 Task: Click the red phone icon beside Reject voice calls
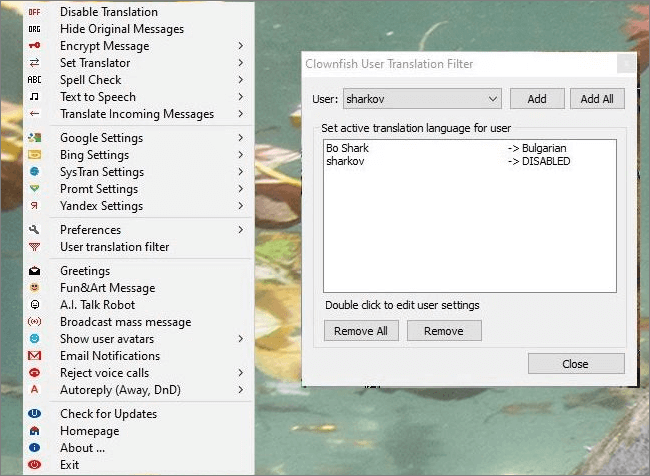(34, 373)
